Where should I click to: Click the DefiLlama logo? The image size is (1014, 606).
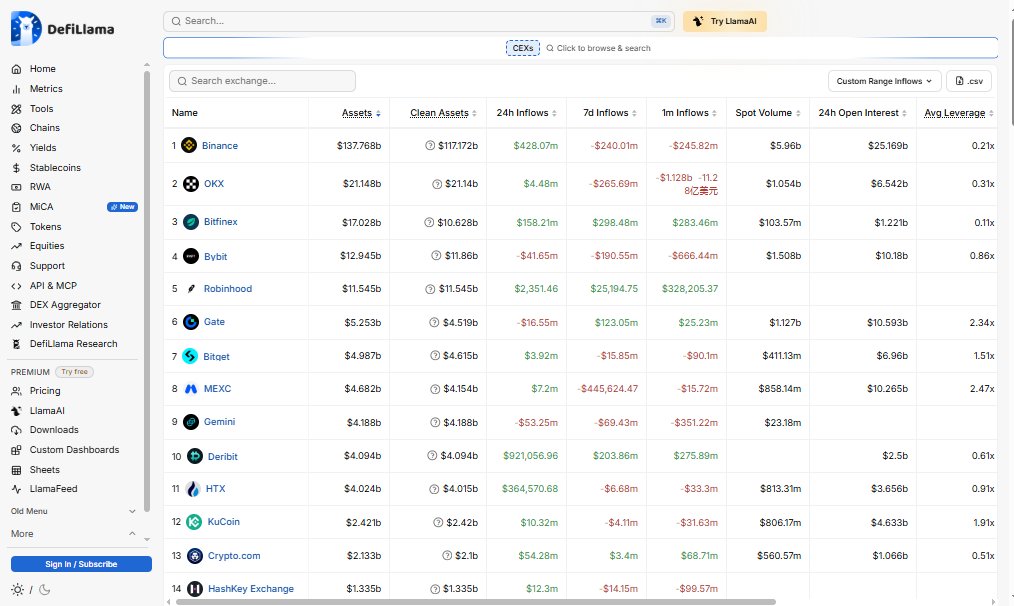click(63, 28)
